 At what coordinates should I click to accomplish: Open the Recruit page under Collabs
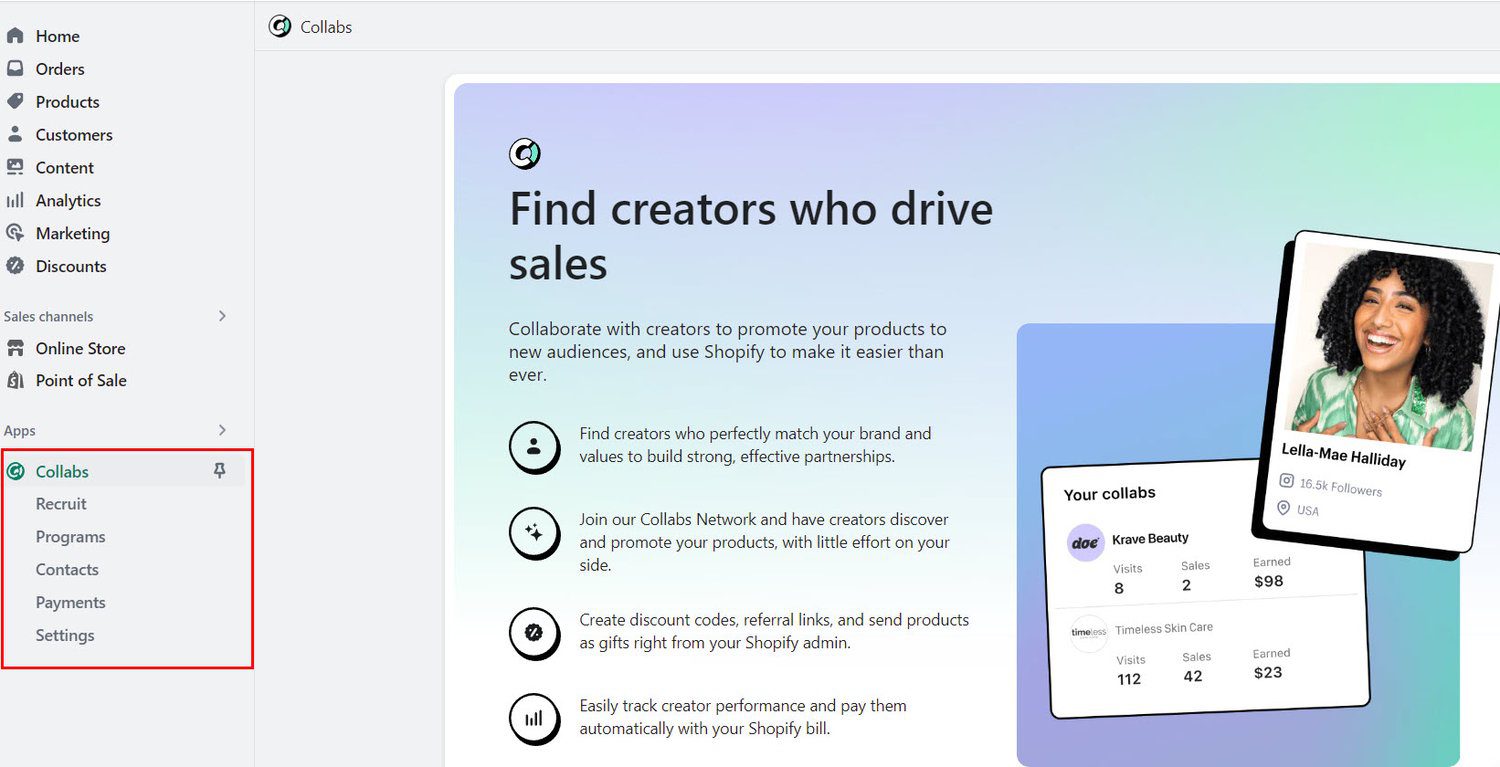[61, 504]
